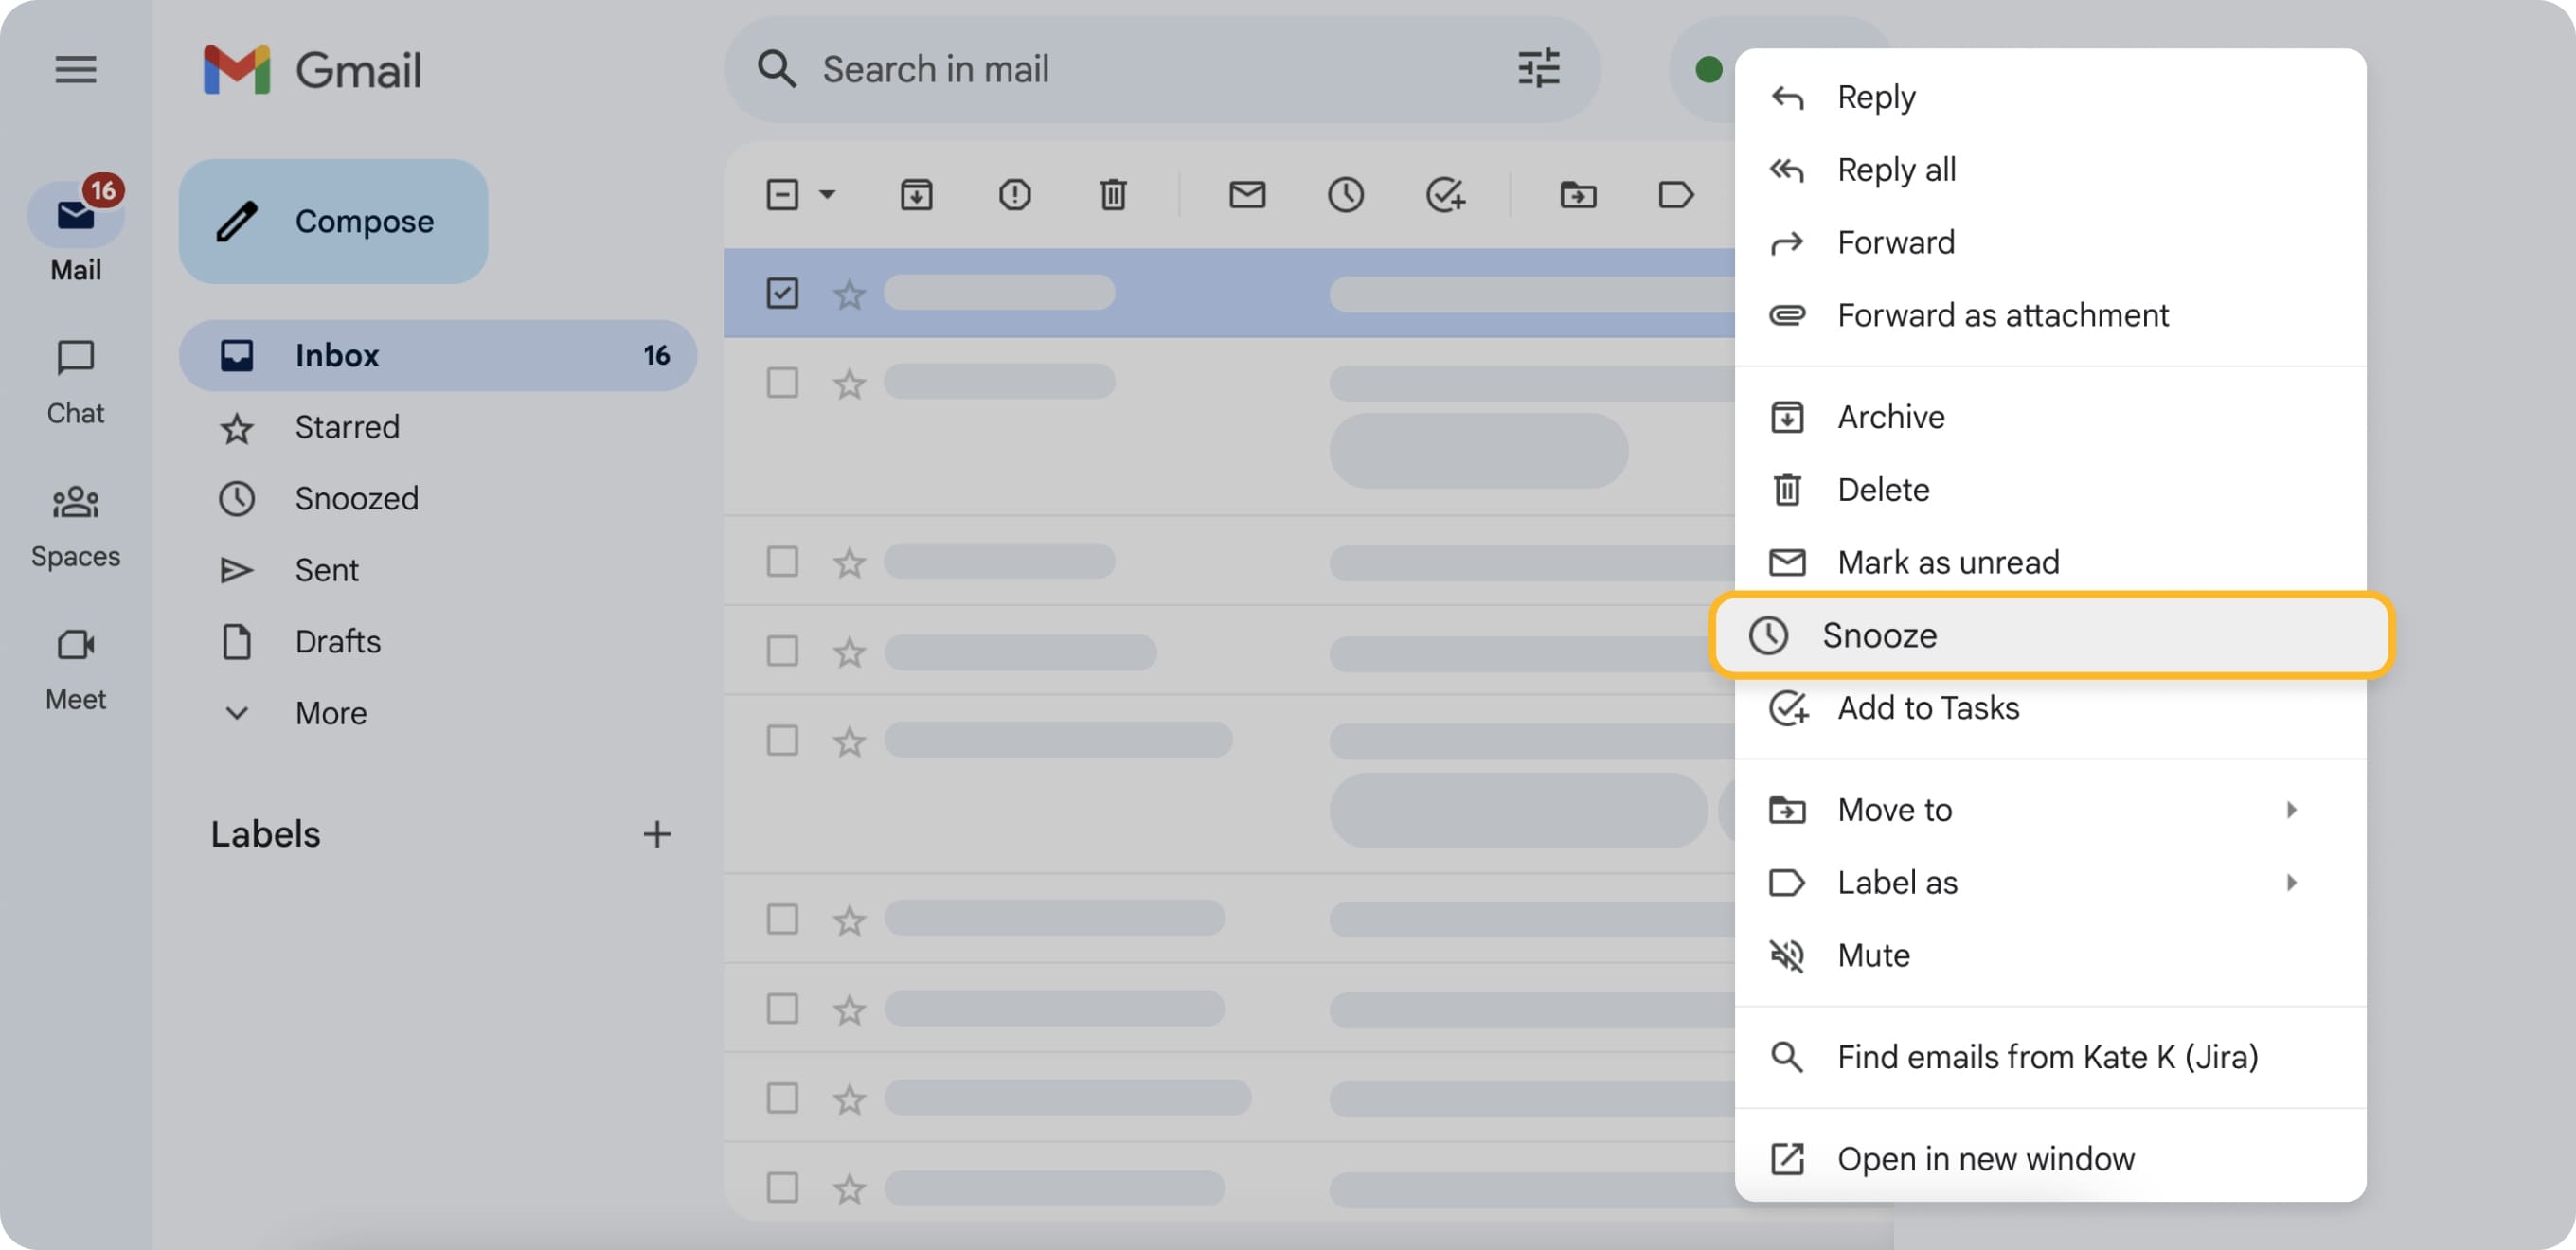Expand the More labels section
The image size is (2576, 1250).
(x=330, y=713)
